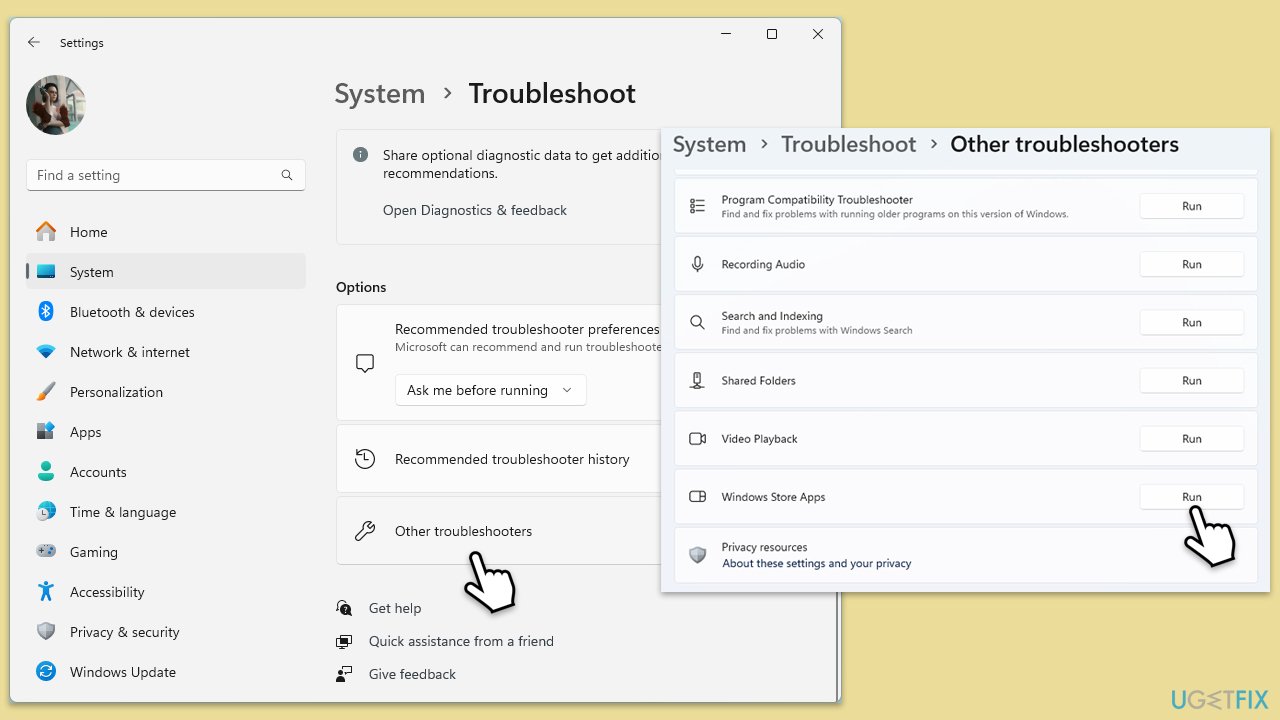This screenshot has width=1280, height=720.
Task: Click the Get help link
Action: tap(394, 608)
